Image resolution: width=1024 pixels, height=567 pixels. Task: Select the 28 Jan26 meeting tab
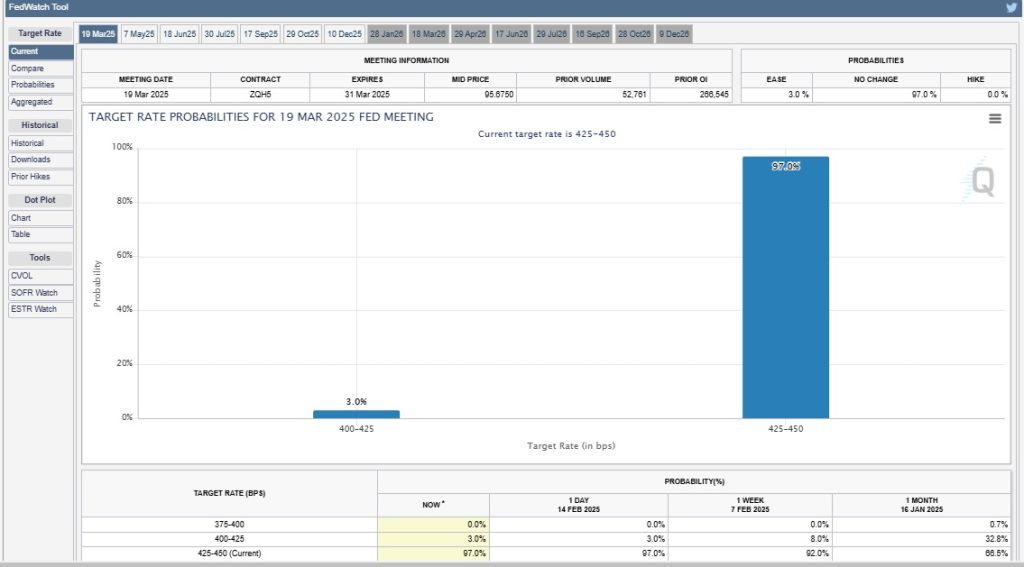[387, 34]
